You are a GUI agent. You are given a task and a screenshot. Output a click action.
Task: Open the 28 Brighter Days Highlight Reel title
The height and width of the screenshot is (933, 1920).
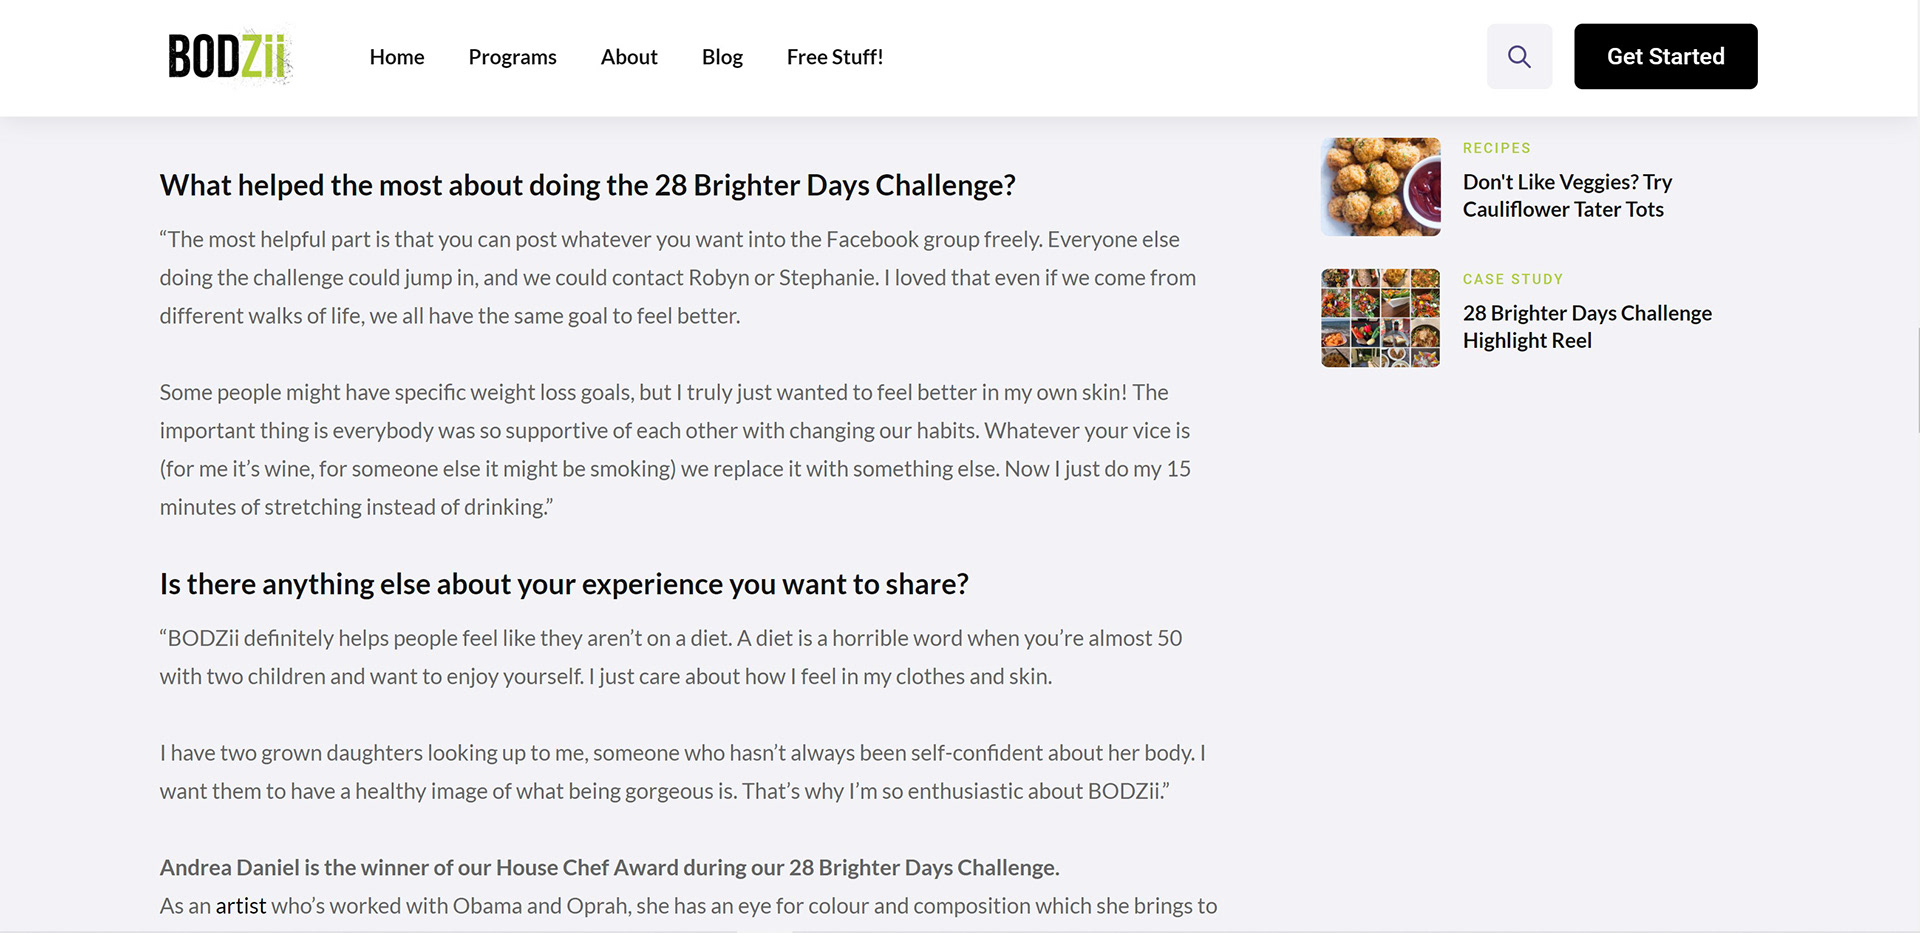(x=1586, y=327)
